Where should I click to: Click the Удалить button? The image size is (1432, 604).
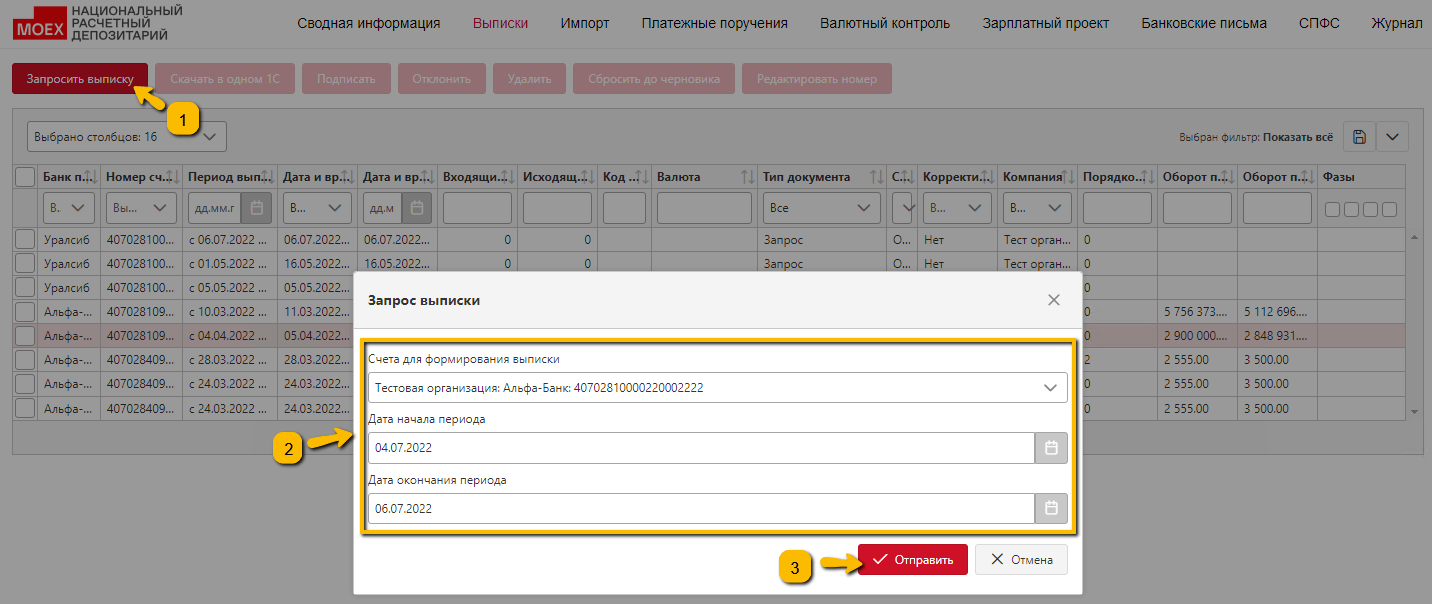[x=529, y=79]
